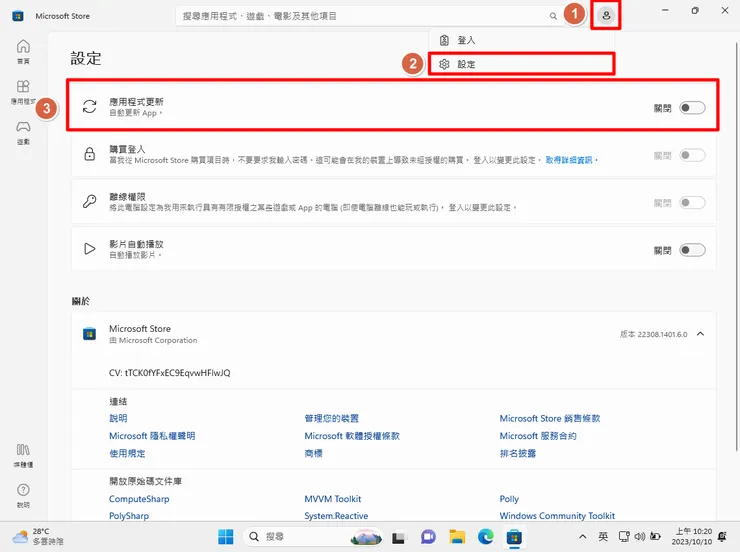Click the input language indicator 英
Viewport: 740px width, 552px height.
tap(603, 536)
